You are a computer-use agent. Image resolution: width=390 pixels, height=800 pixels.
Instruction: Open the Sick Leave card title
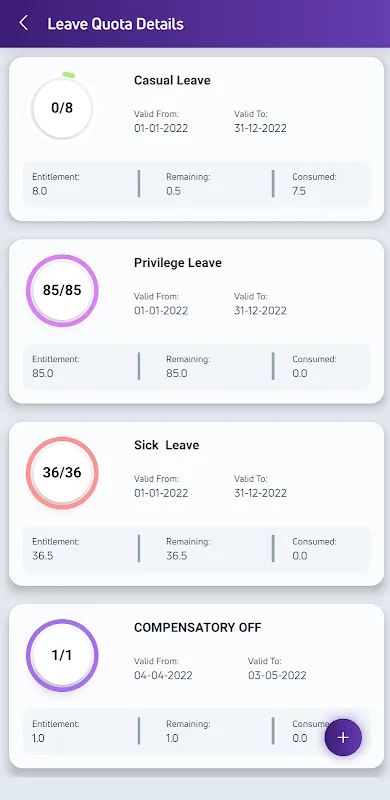click(166, 445)
